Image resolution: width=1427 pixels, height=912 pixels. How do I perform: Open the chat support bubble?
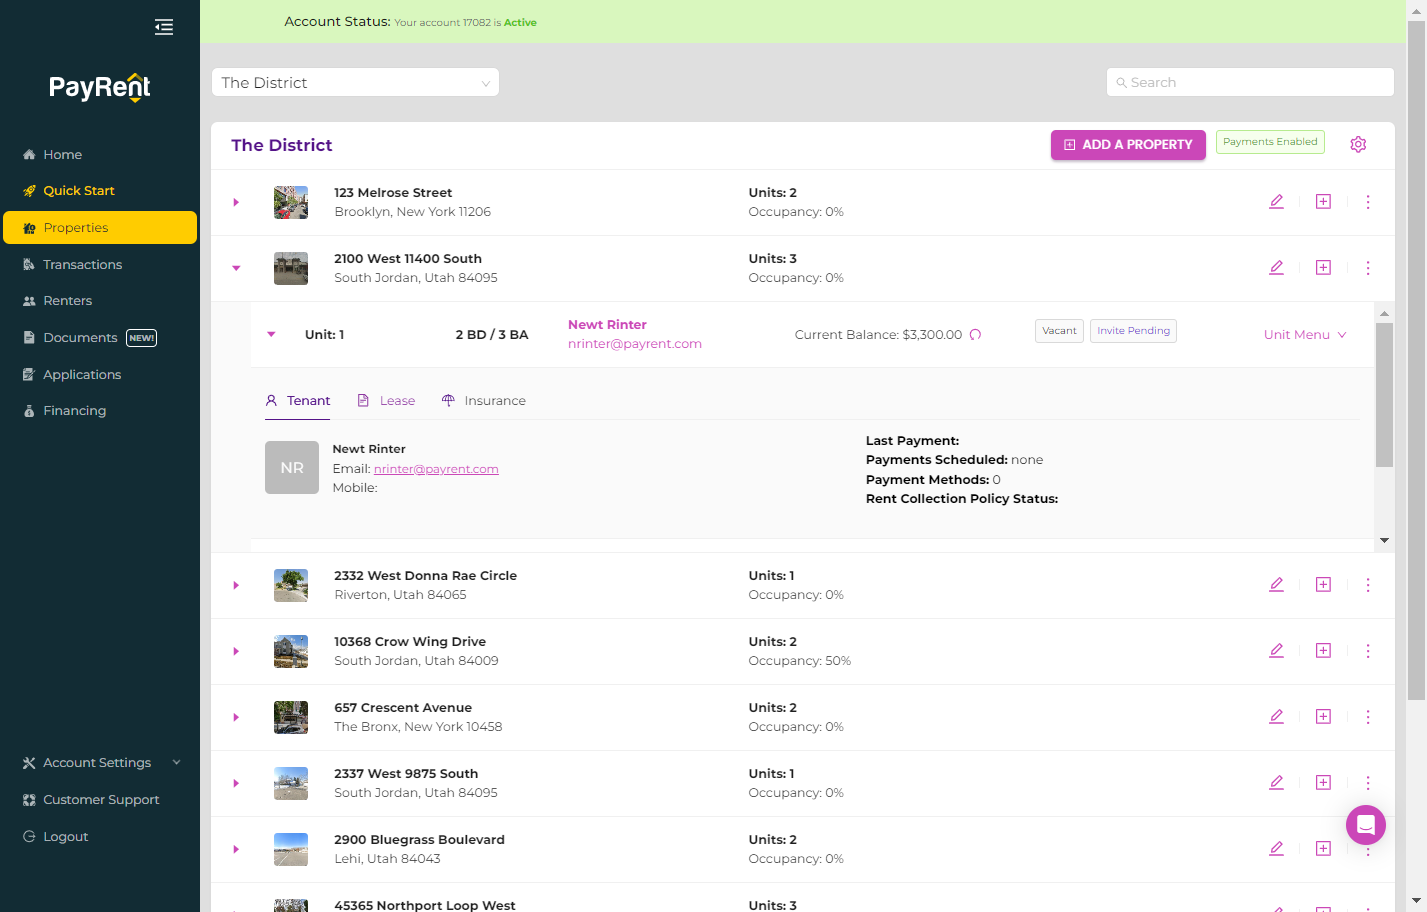(x=1366, y=825)
